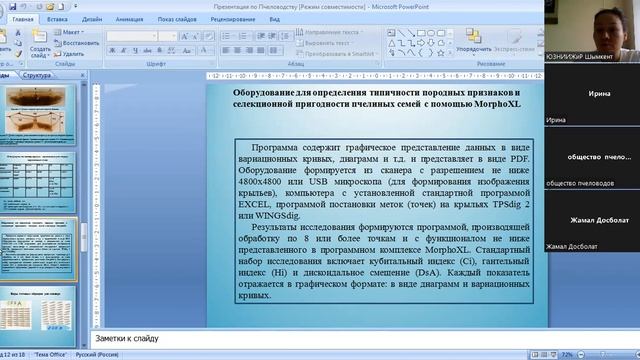The height and width of the screenshot is (360, 640).
Task: Toggle strikethrough formatting (abc)
Action: click(x=147, y=51)
